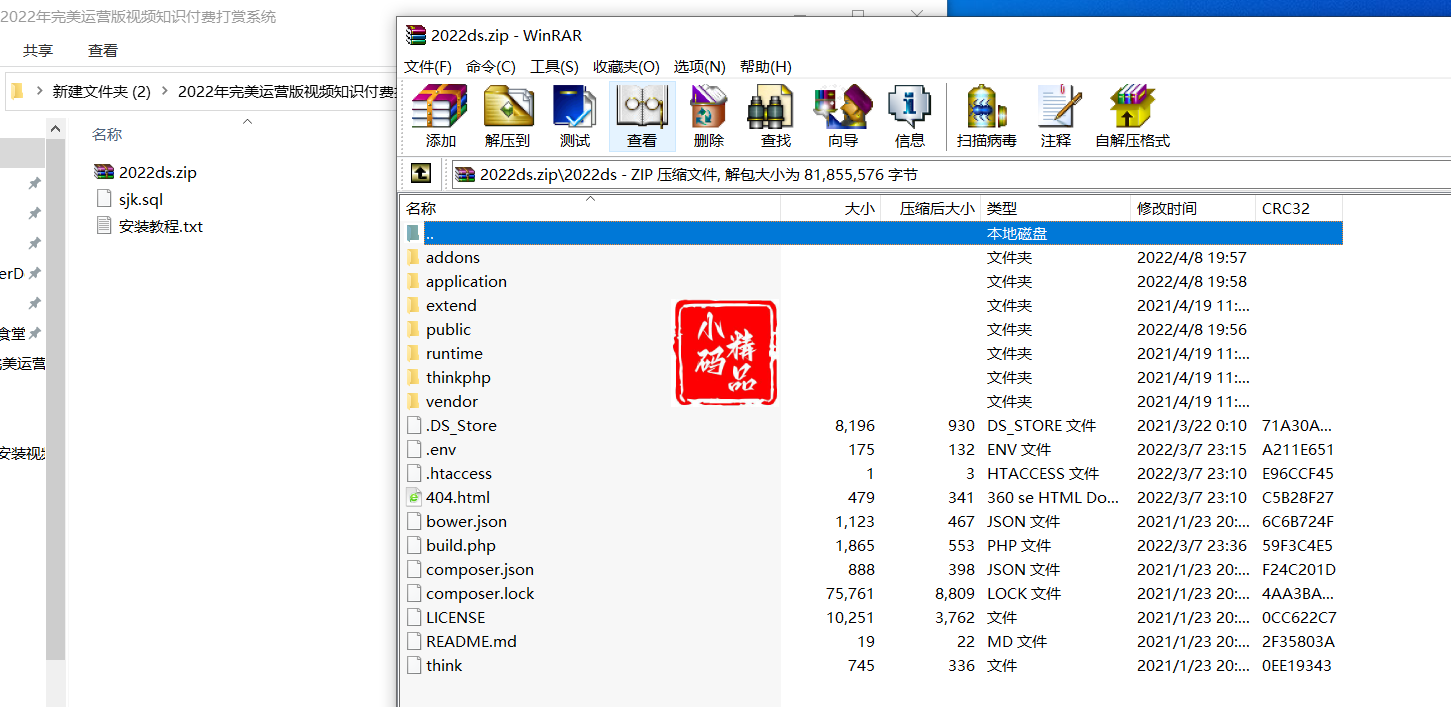Click the up-one-level arrow button in WinRAR

[421, 174]
